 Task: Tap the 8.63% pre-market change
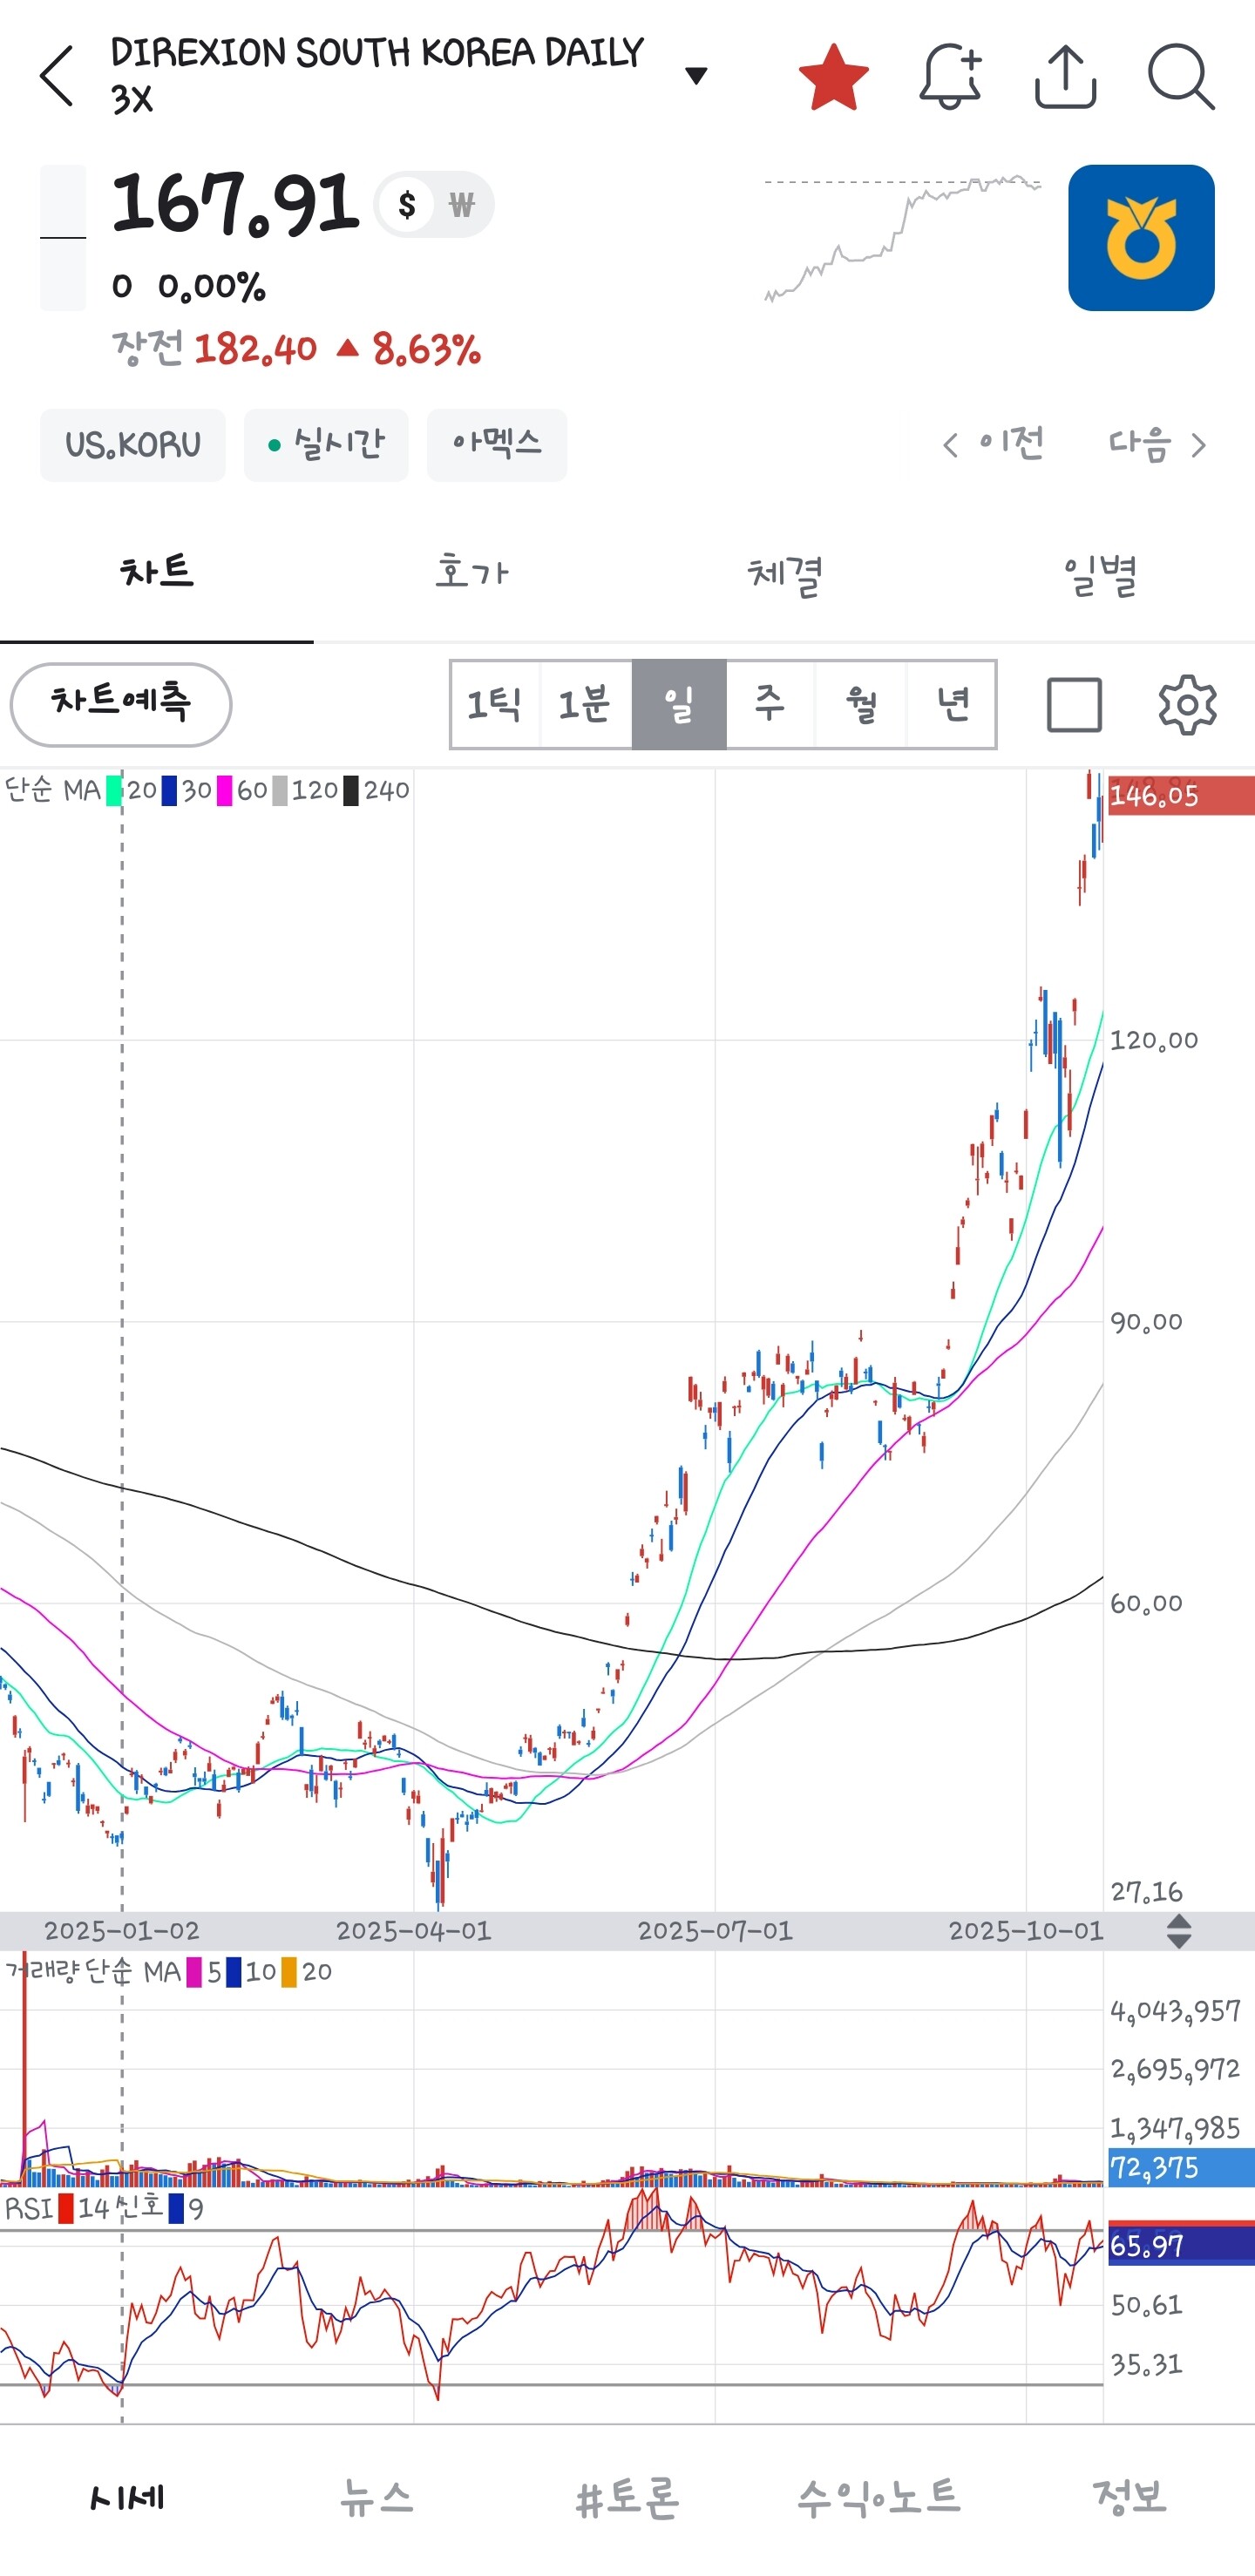click(x=427, y=349)
